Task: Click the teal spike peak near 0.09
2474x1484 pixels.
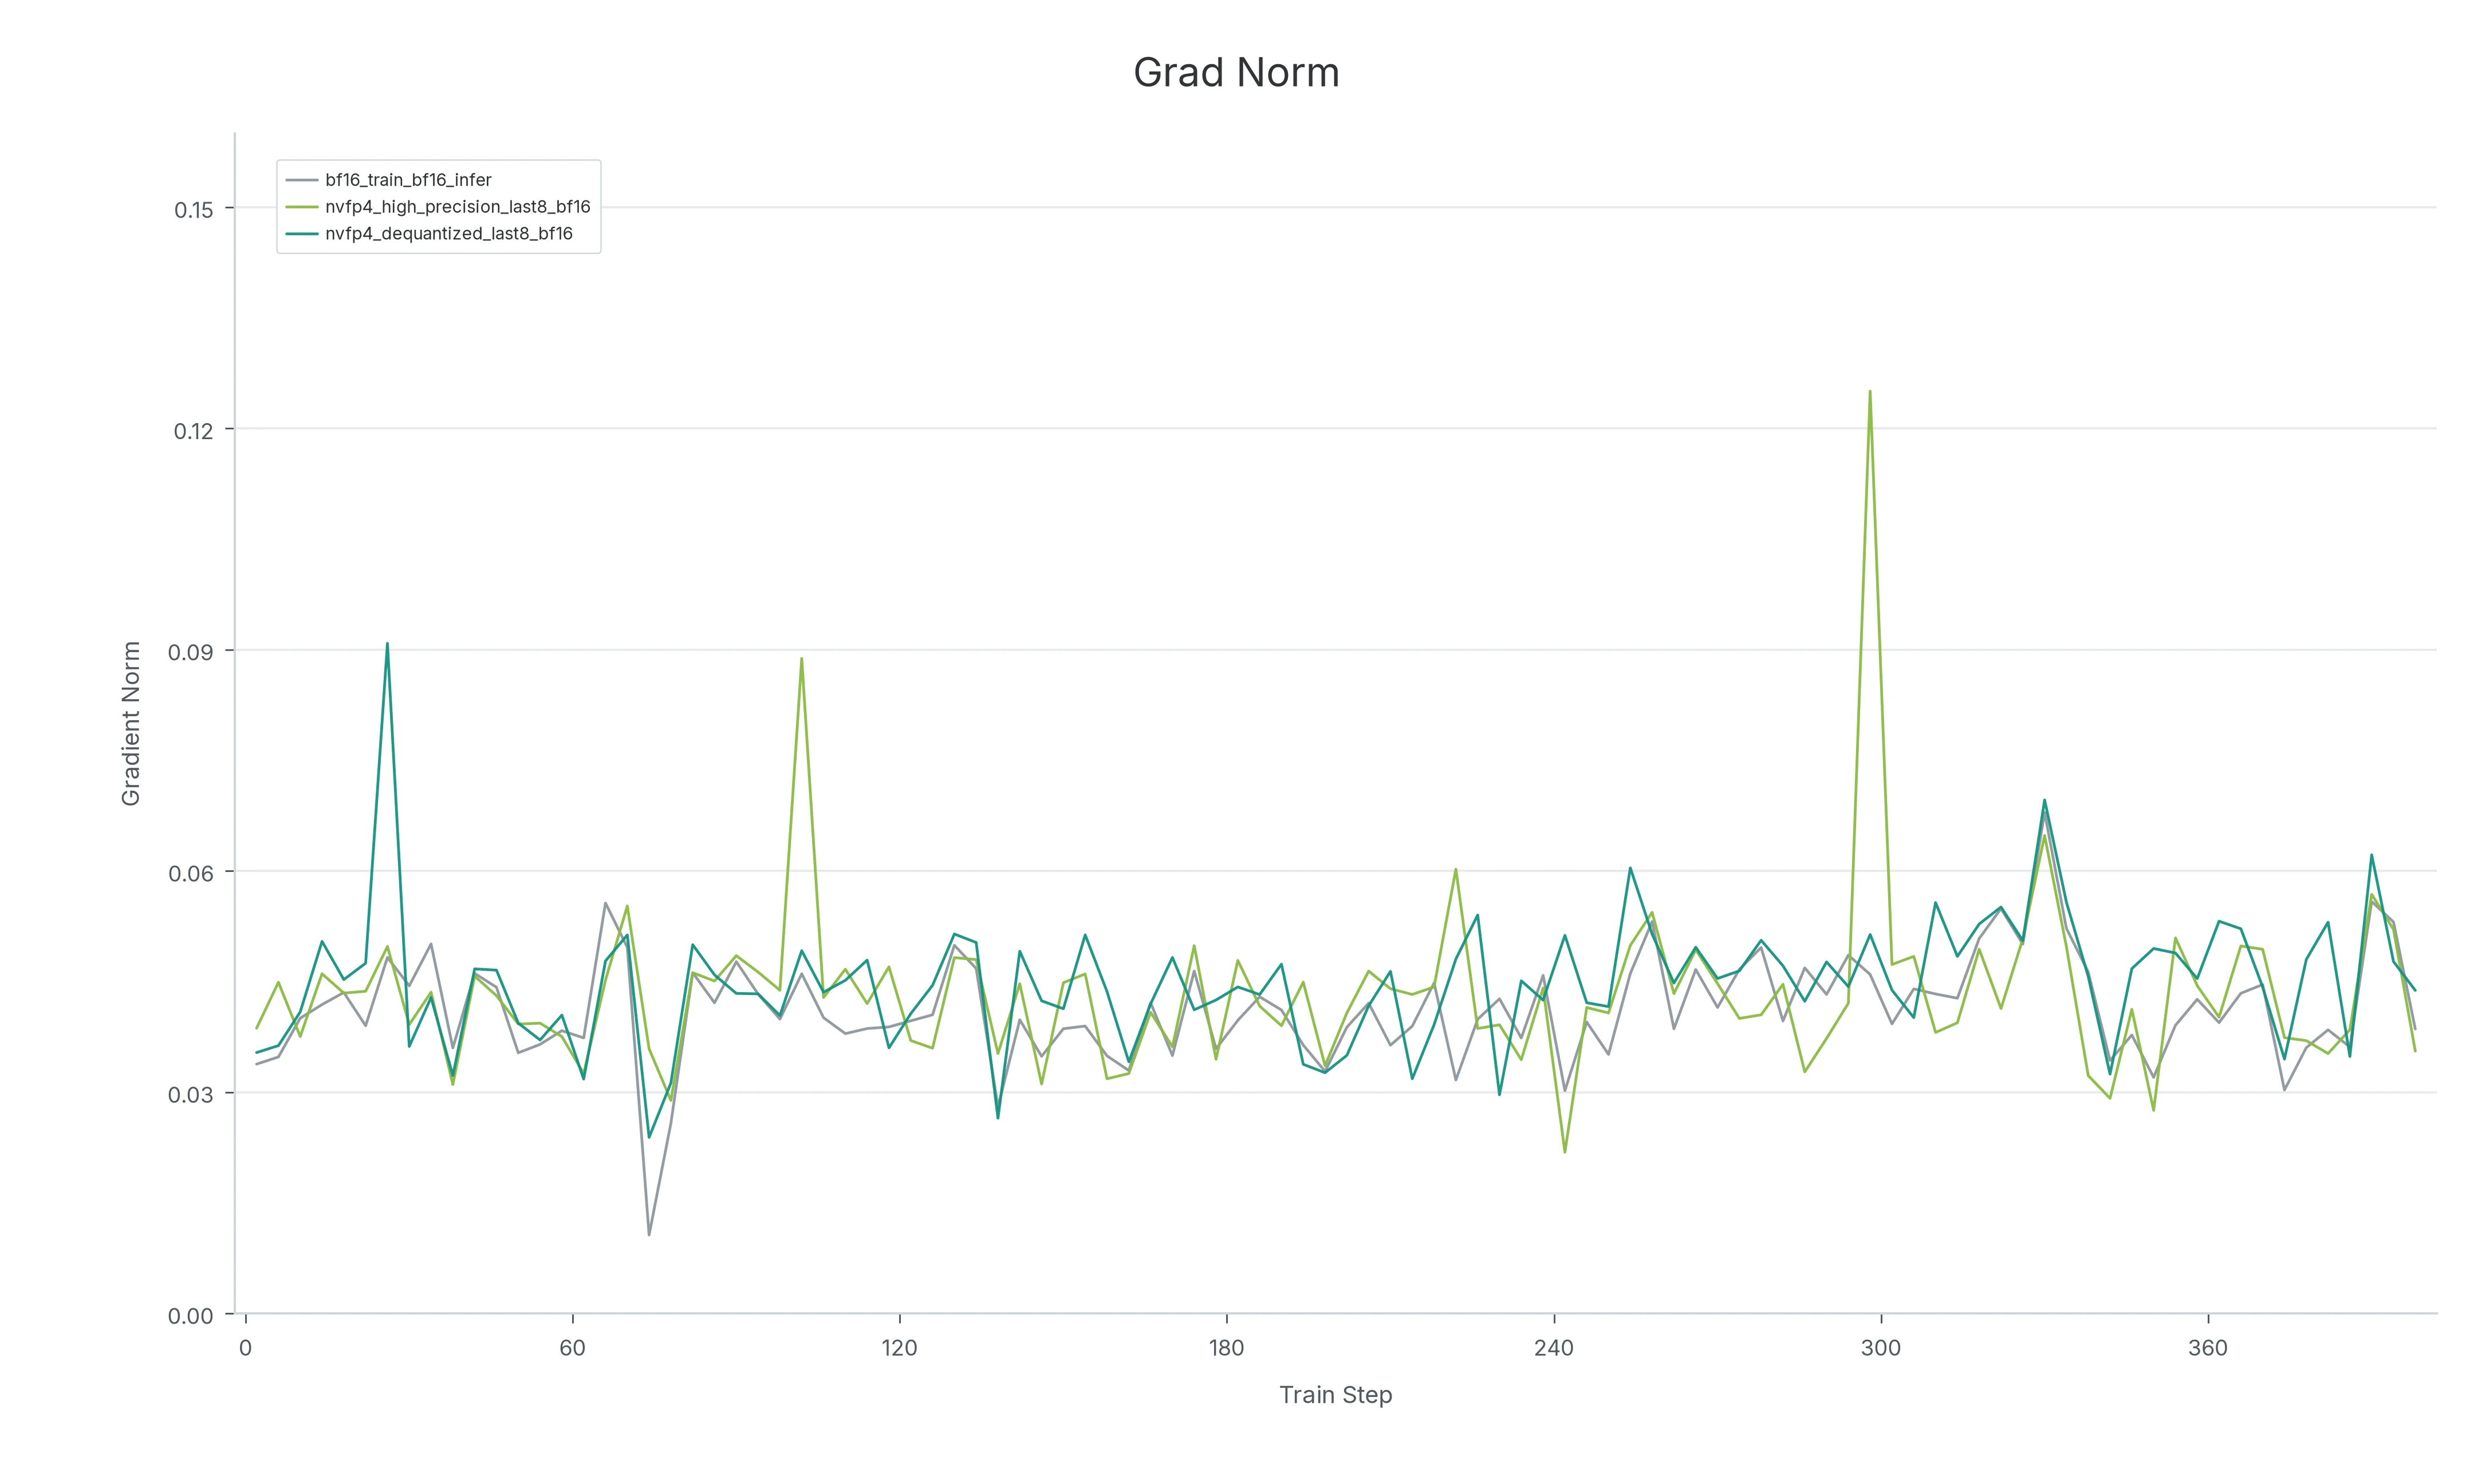Action: 387,643
